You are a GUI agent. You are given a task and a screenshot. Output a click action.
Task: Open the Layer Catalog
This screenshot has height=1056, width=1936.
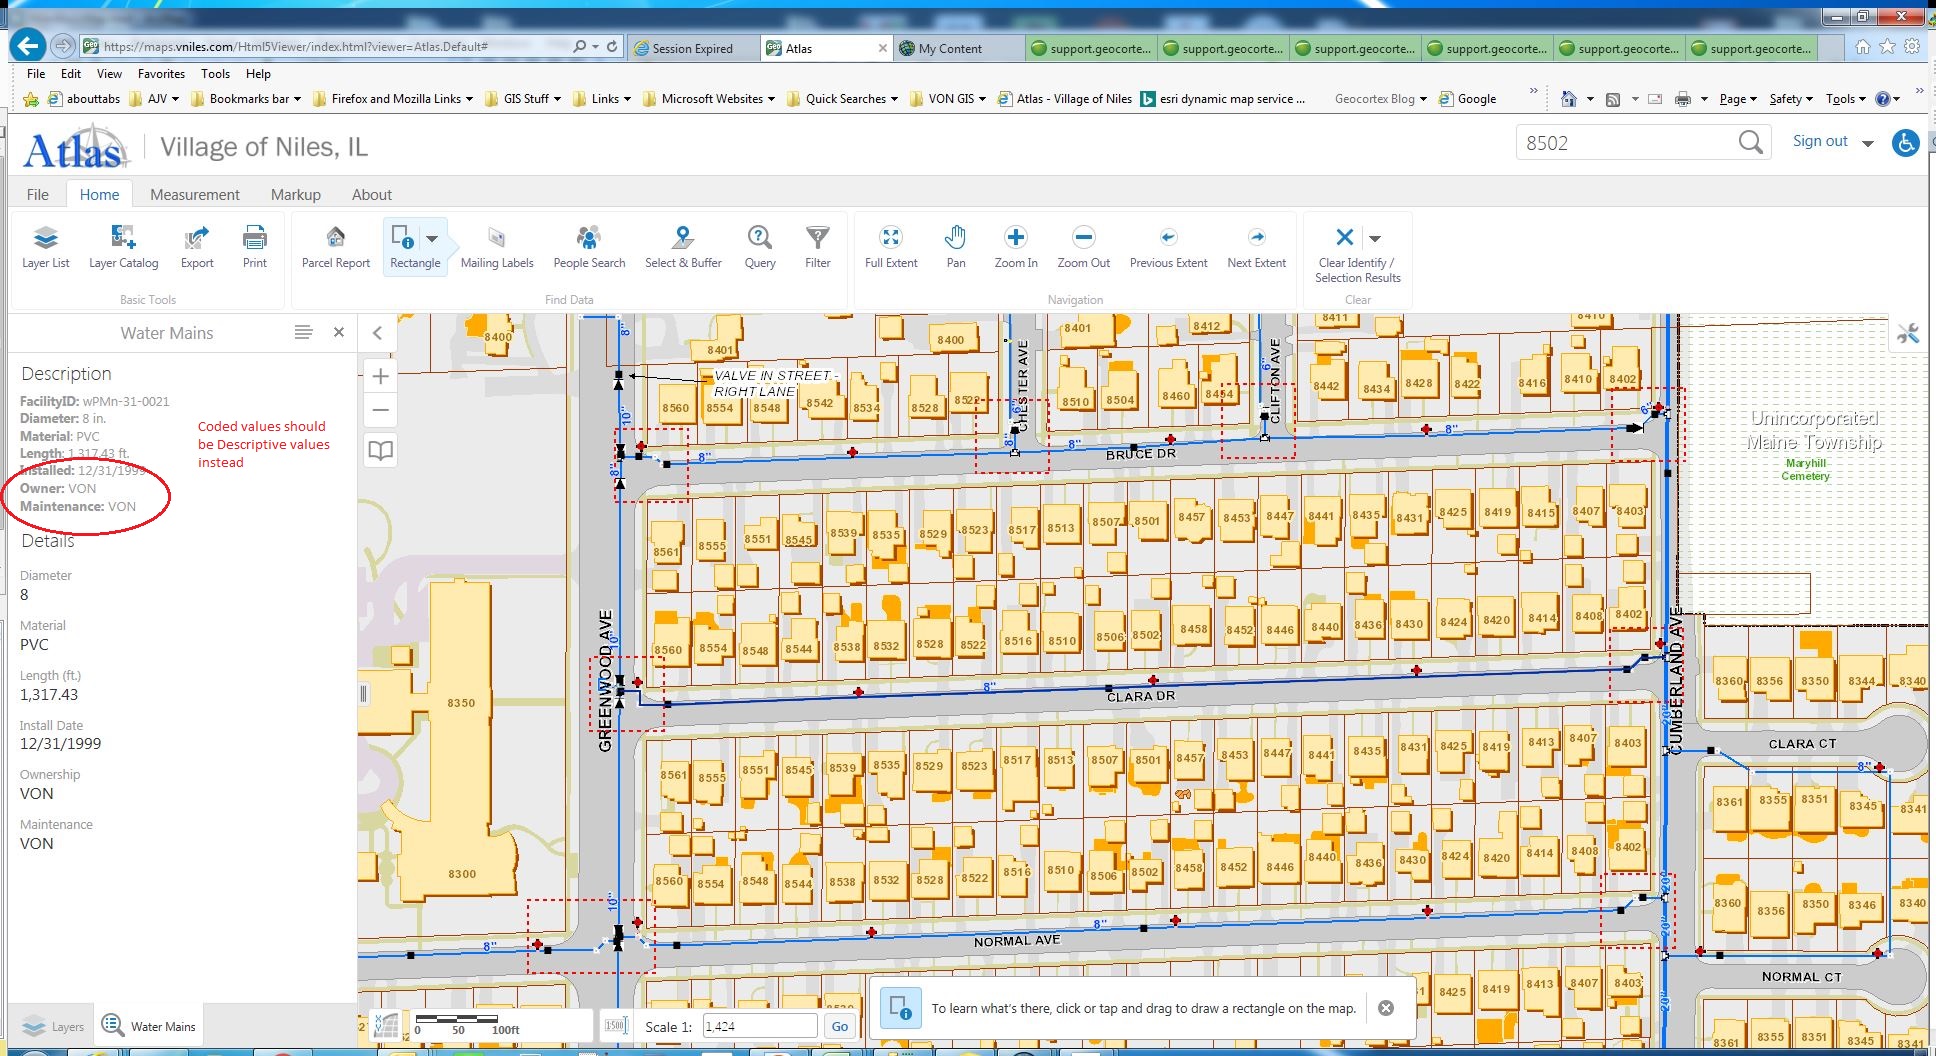[x=123, y=247]
